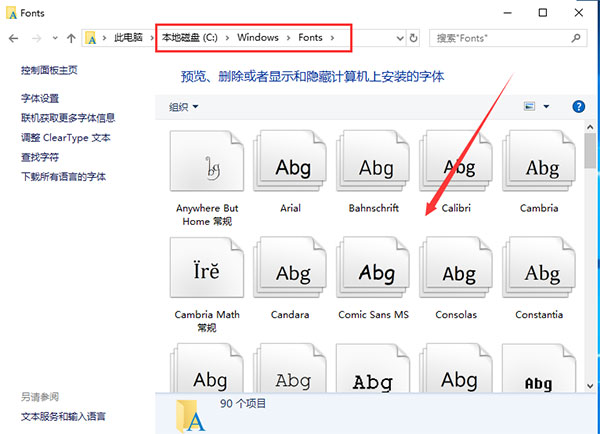The width and height of the screenshot is (600, 434).
Task: Open the Cambria Math font icon
Action: pos(207,267)
